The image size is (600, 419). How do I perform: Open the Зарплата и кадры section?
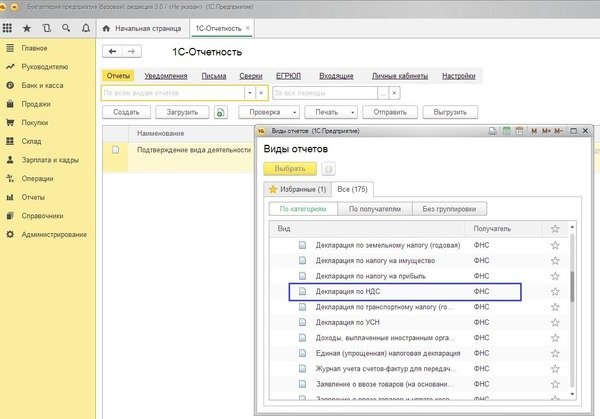point(50,160)
